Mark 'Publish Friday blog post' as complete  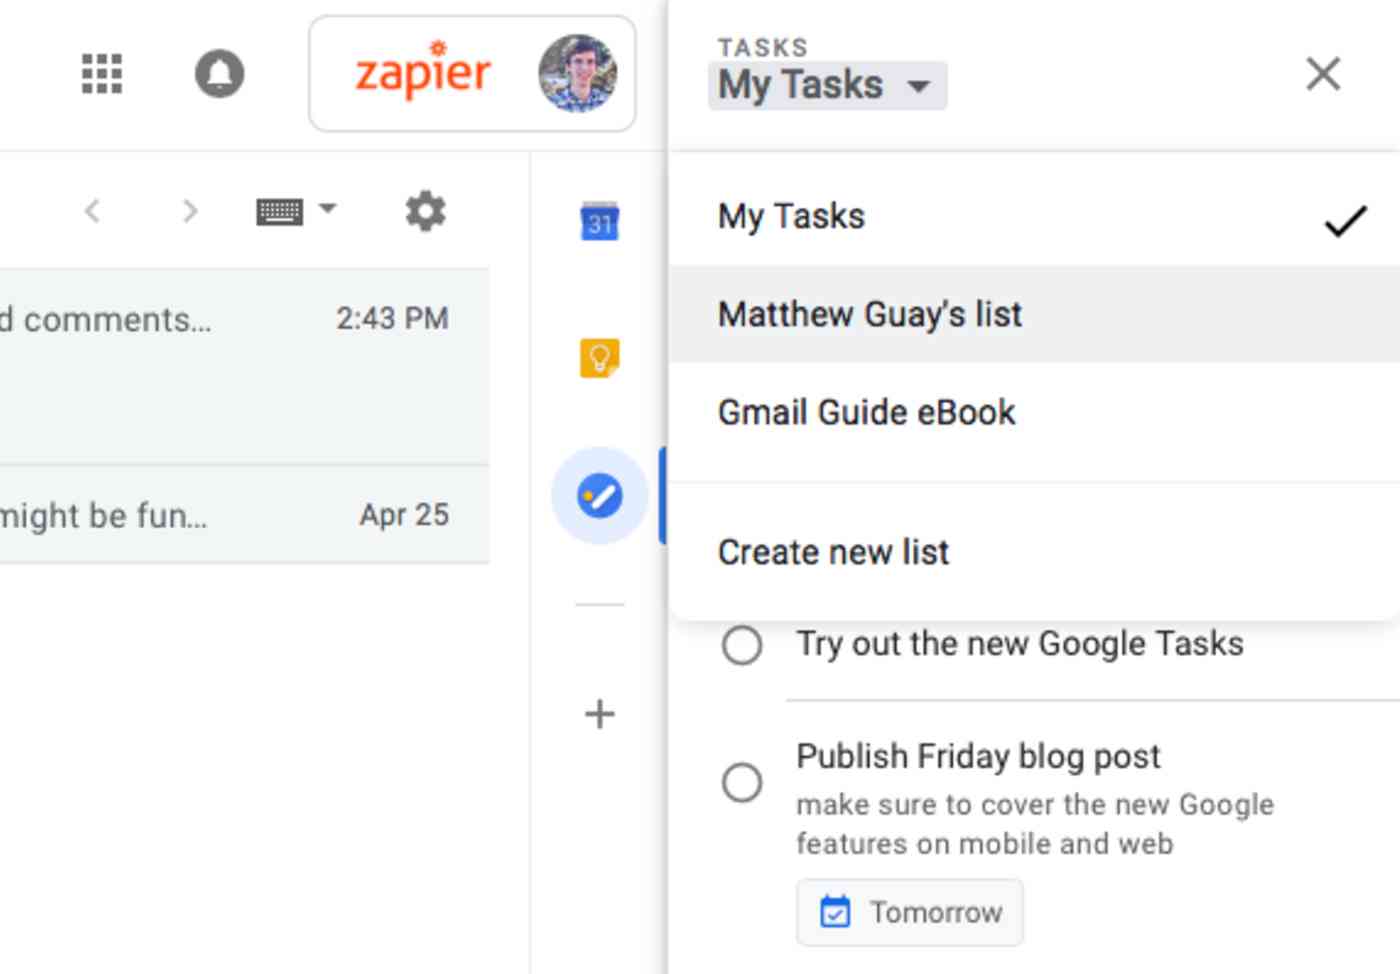742,782
